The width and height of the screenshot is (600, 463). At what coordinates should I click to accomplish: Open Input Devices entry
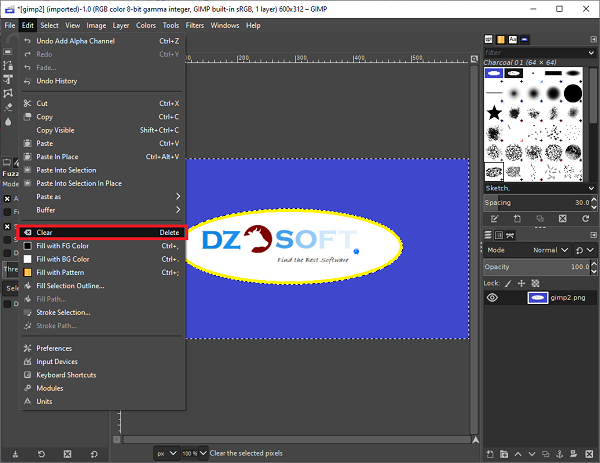coord(102,362)
